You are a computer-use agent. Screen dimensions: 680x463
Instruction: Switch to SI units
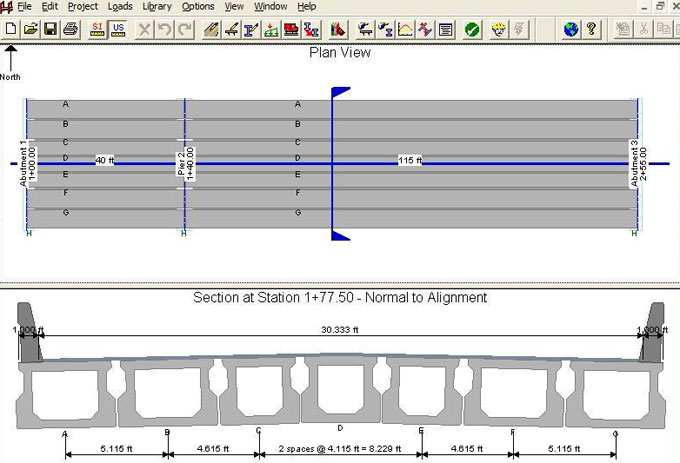click(97, 29)
